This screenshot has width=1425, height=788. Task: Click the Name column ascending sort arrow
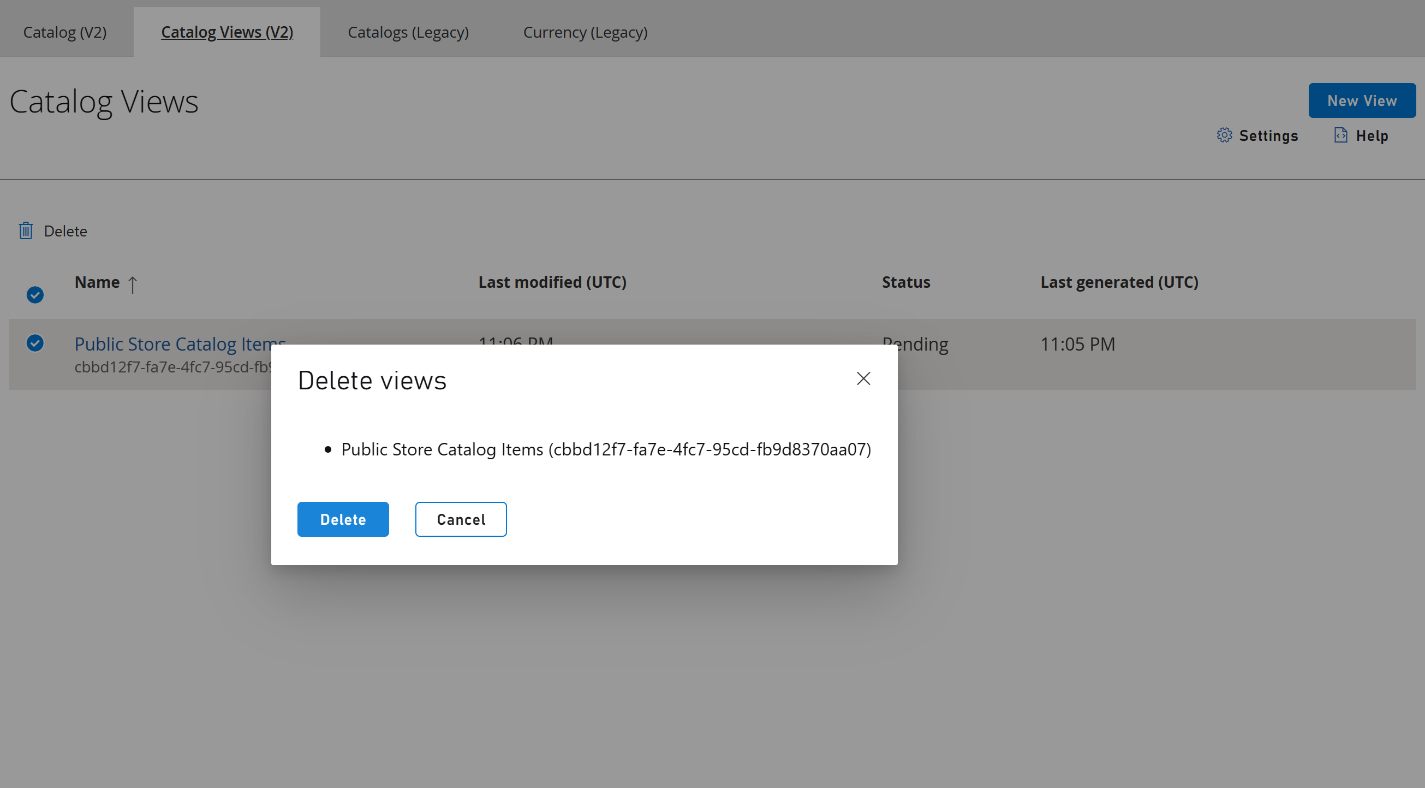[132, 284]
